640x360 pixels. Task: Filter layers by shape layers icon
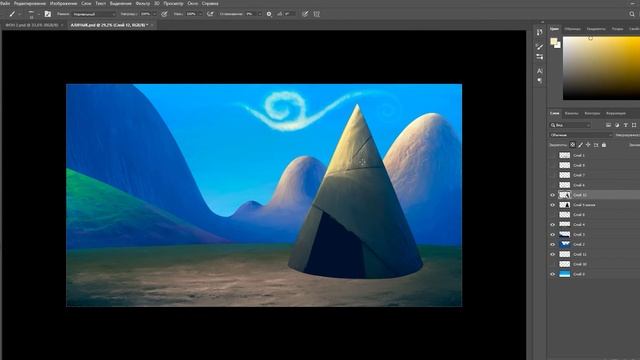[x=634, y=125]
